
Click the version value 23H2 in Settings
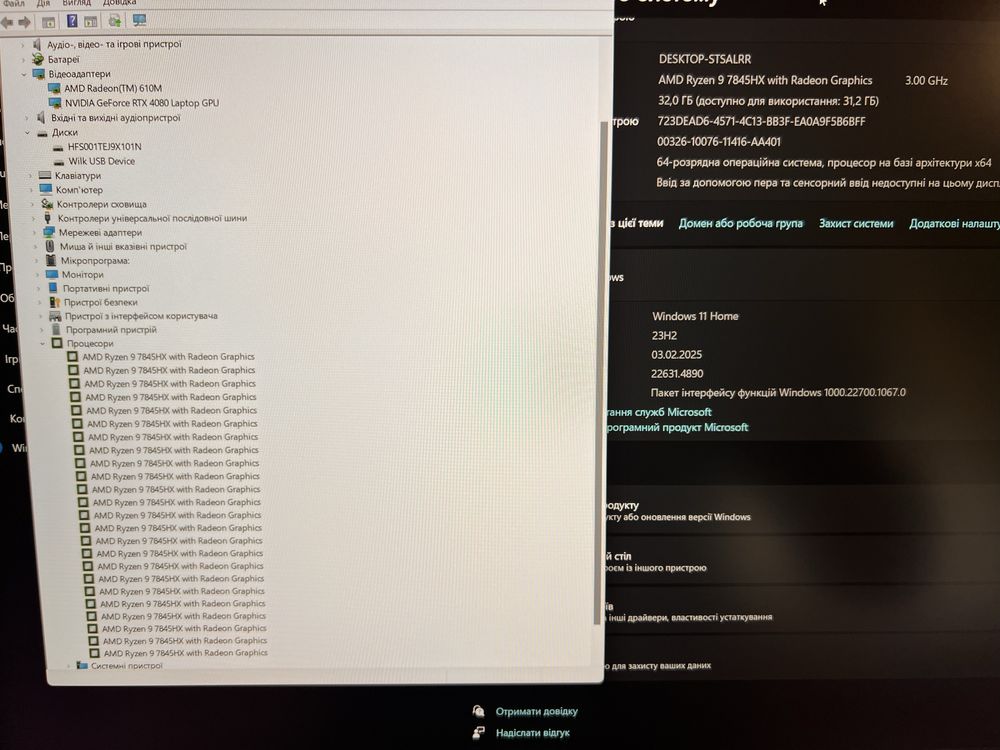click(x=664, y=335)
